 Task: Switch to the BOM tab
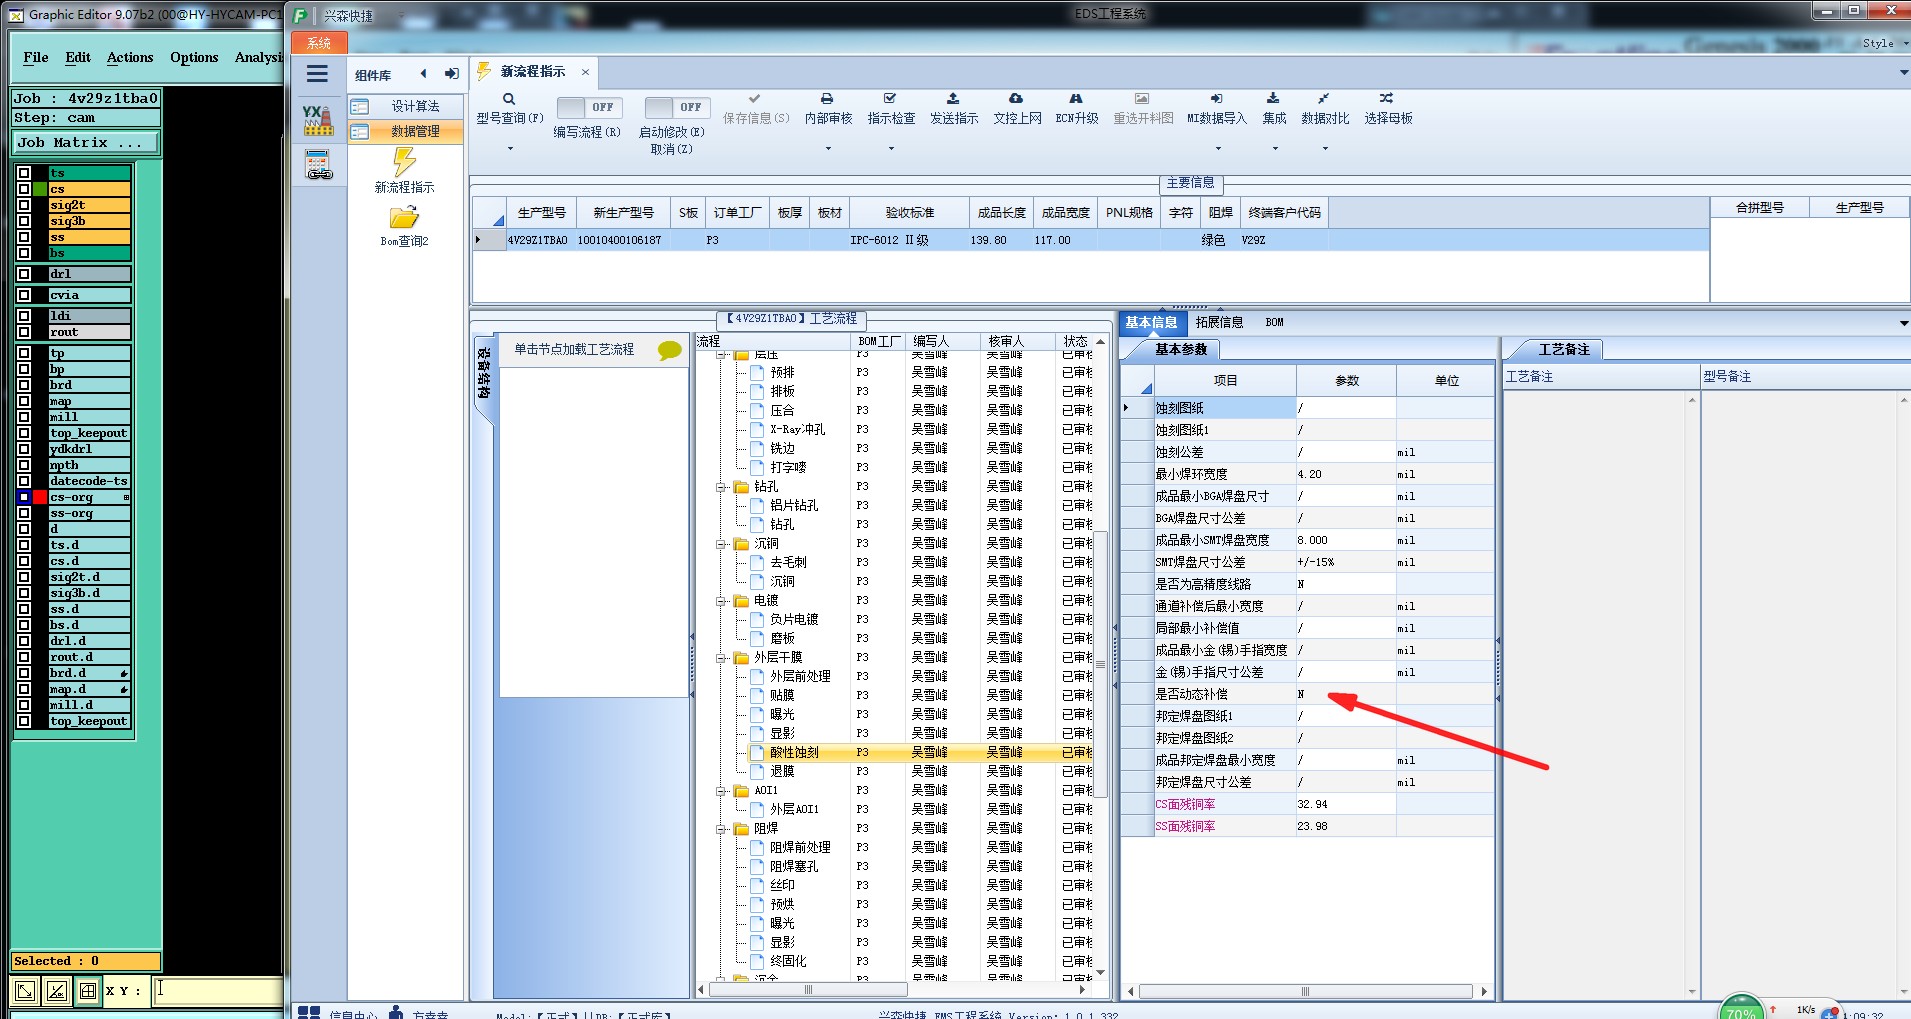pyautogui.click(x=1274, y=322)
